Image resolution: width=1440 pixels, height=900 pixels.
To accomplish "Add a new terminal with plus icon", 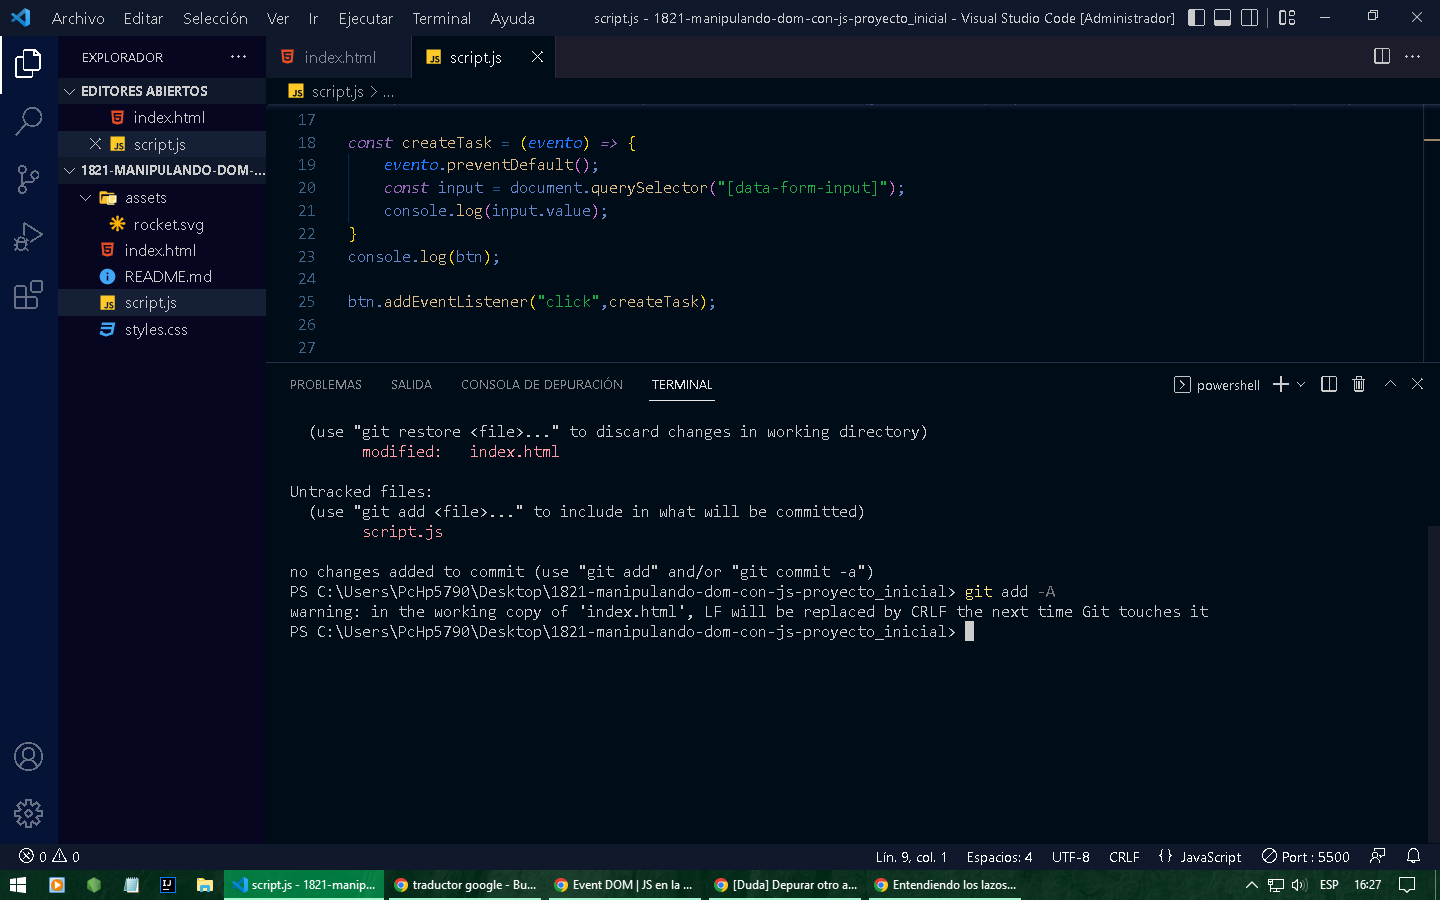I will (1280, 384).
